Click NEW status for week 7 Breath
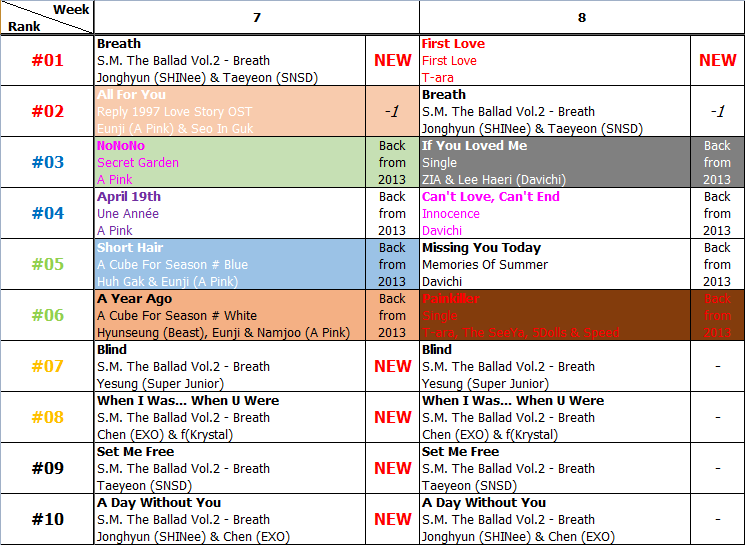Viewport: 745px width, 545px height. tap(392, 60)
